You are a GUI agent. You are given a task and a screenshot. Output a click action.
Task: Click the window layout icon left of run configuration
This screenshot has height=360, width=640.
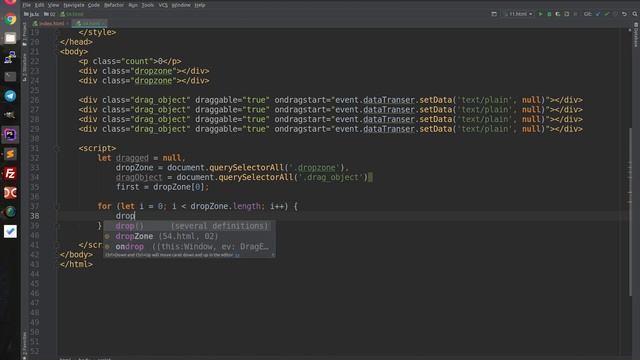pyautogui.click(x=494, y=14)
